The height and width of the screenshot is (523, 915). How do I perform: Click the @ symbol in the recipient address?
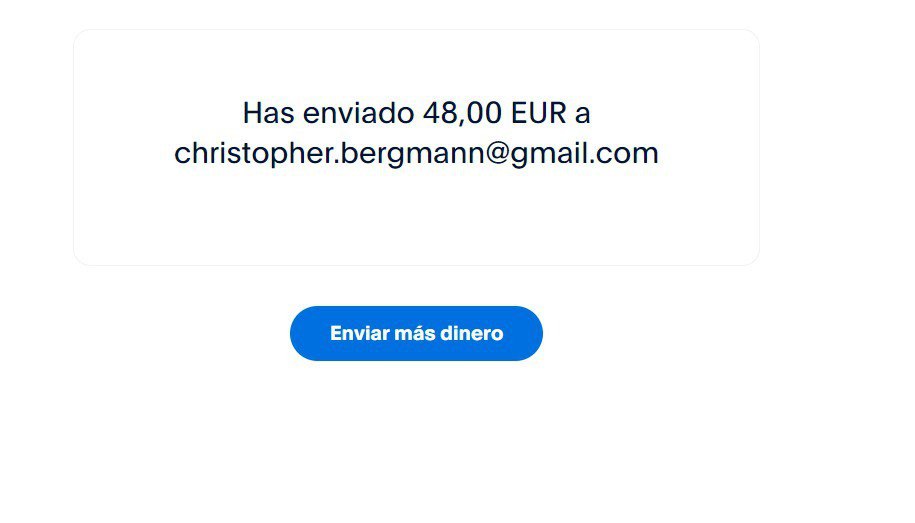(497, 154)
